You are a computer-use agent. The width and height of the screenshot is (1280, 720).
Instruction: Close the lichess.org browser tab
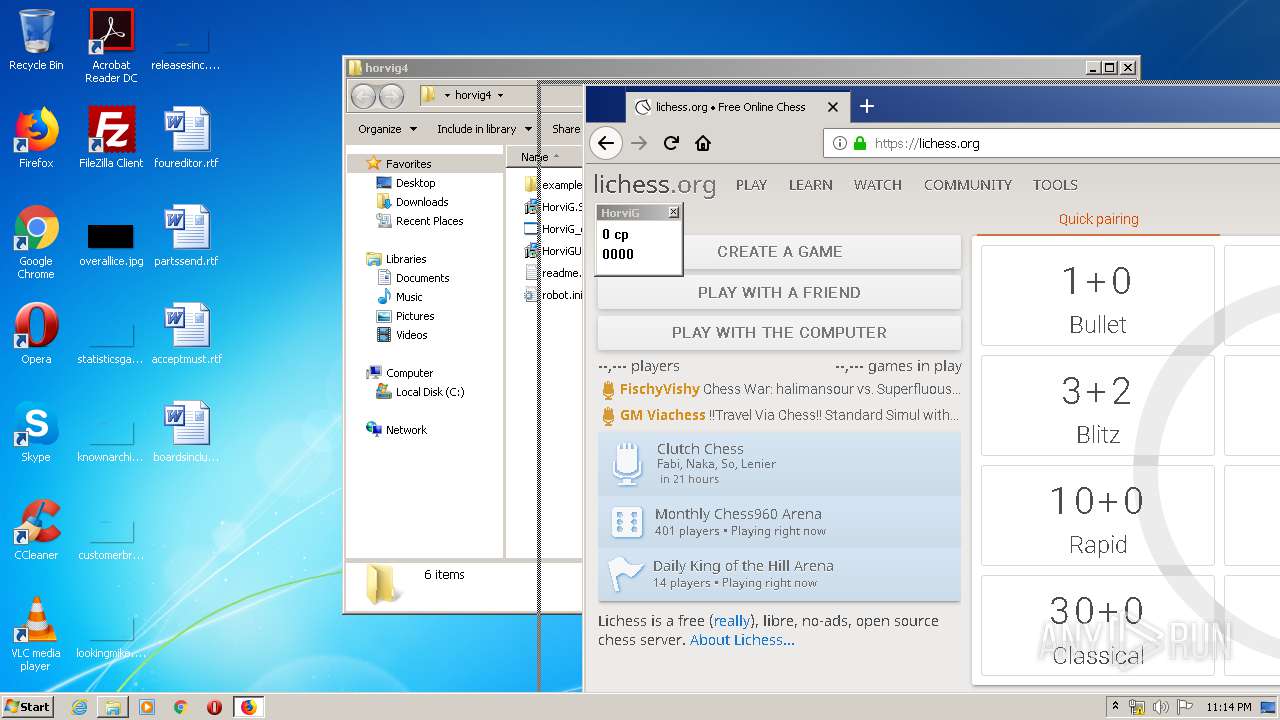[833, 107]
